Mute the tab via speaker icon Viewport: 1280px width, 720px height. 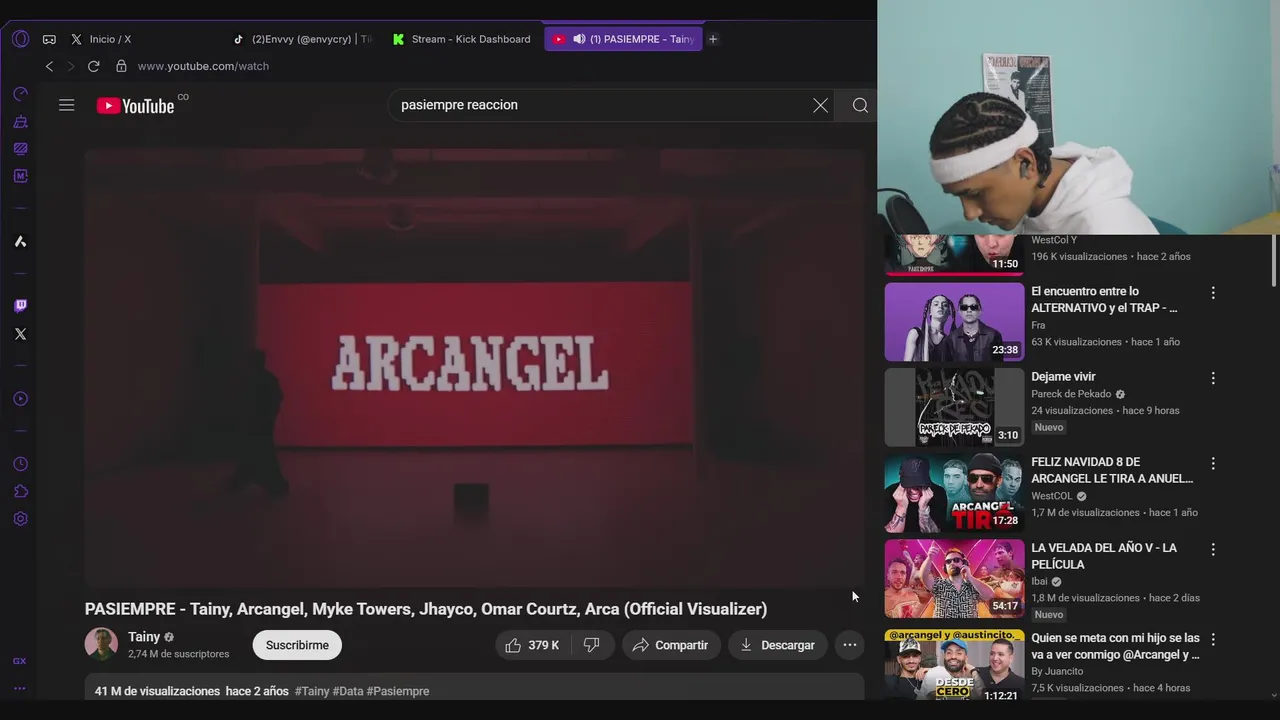coord(579,39)
